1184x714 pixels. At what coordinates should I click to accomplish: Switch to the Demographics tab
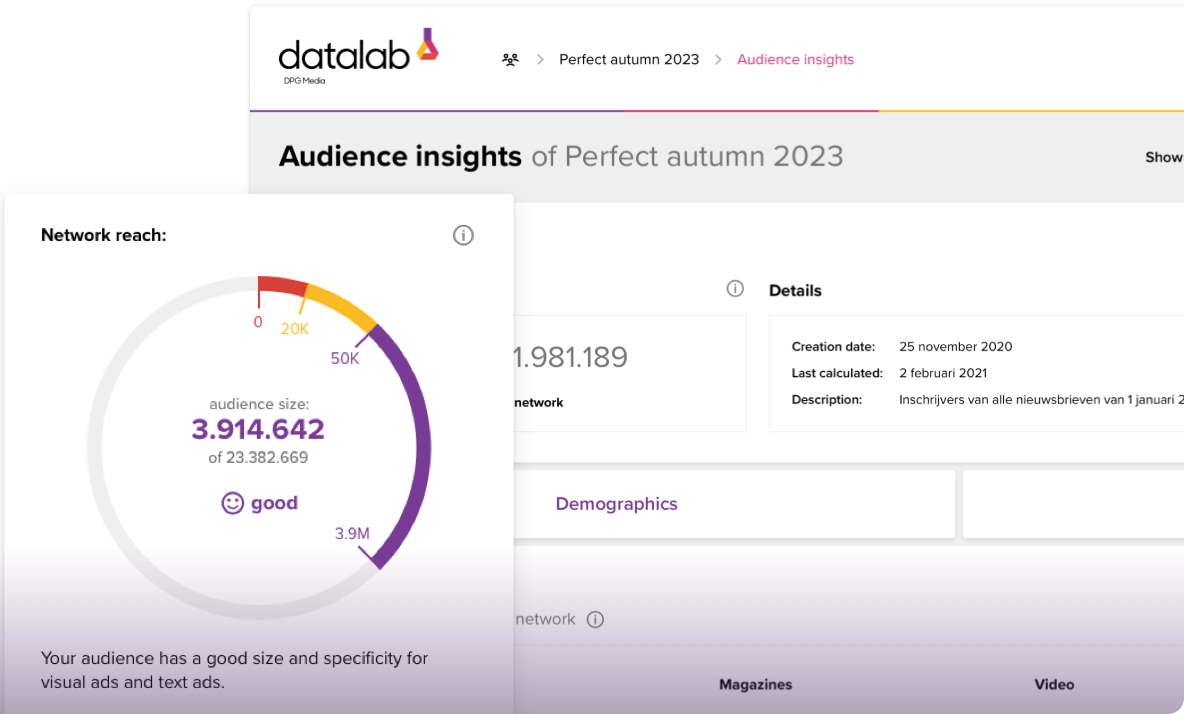(616, 503)
